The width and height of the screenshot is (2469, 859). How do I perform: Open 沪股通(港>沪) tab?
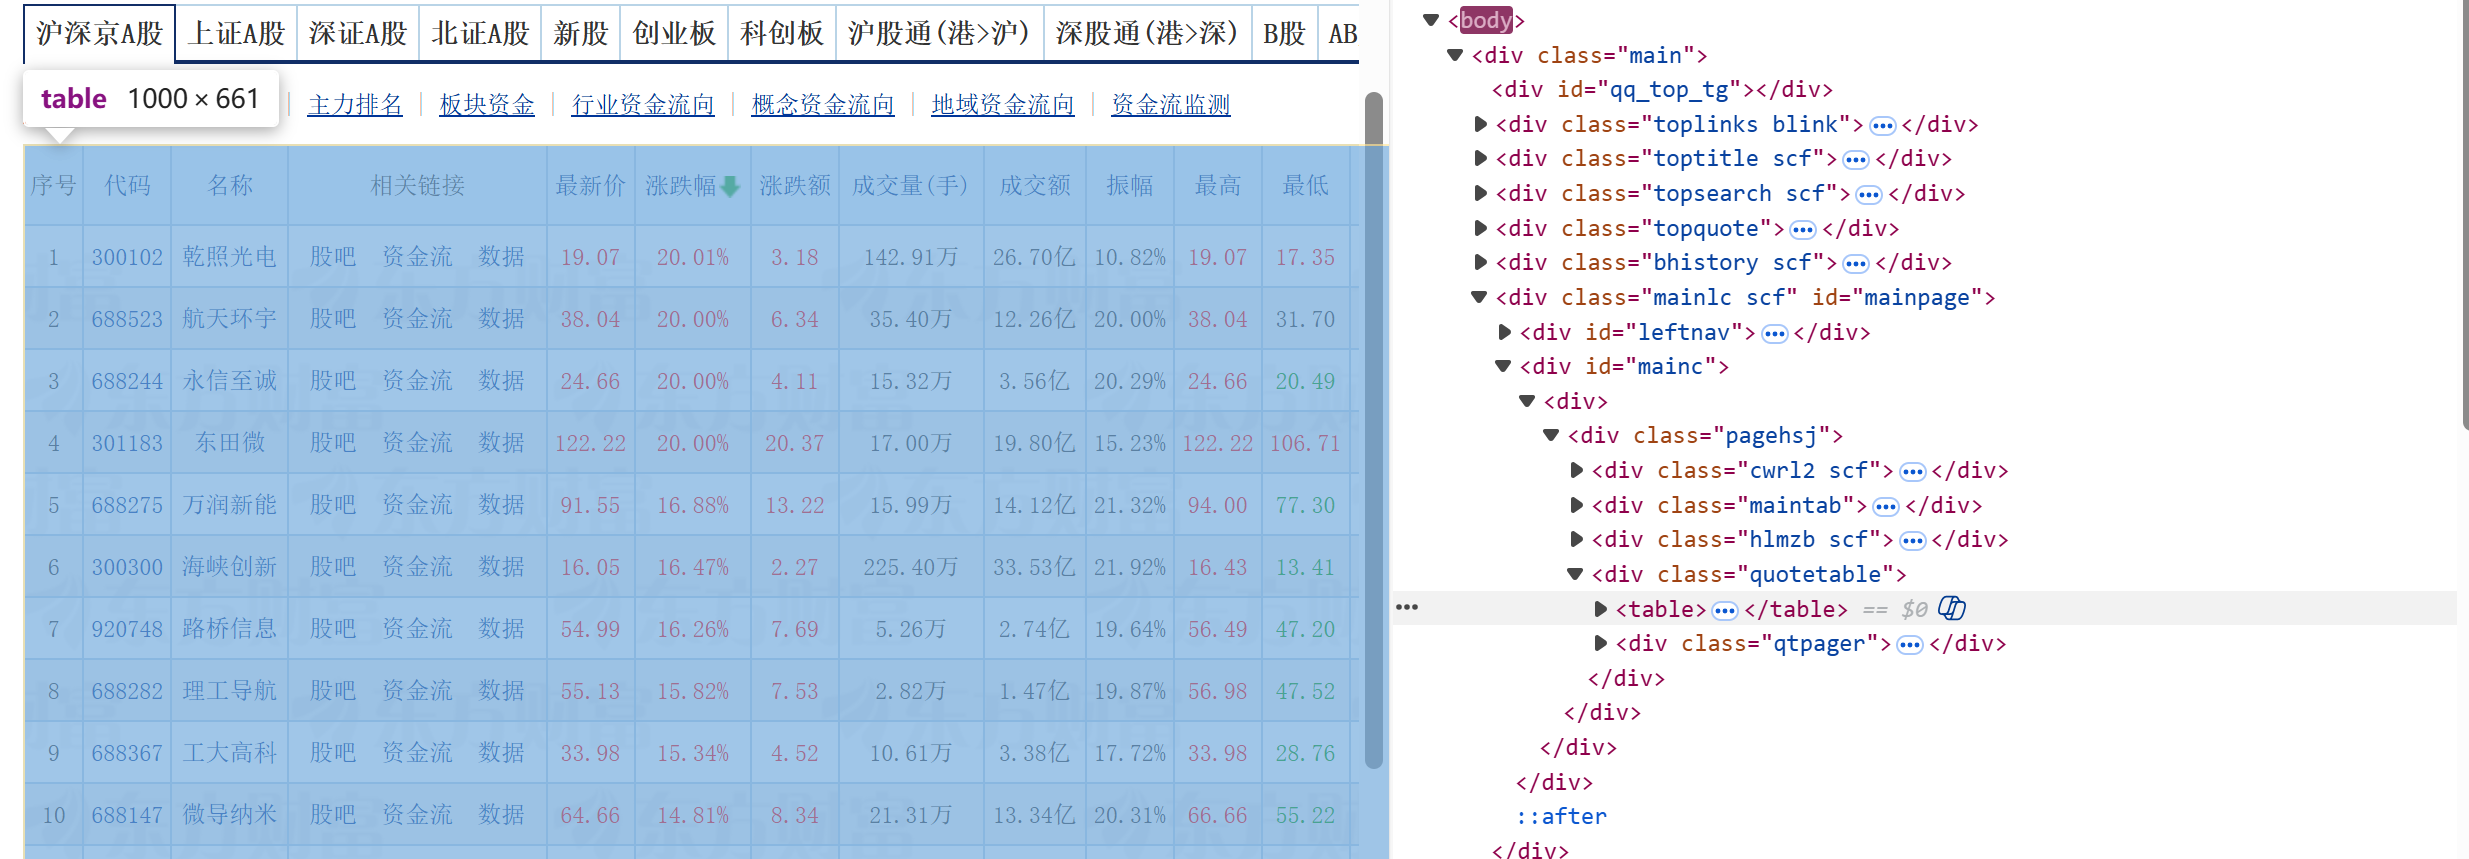coord(939,34)
